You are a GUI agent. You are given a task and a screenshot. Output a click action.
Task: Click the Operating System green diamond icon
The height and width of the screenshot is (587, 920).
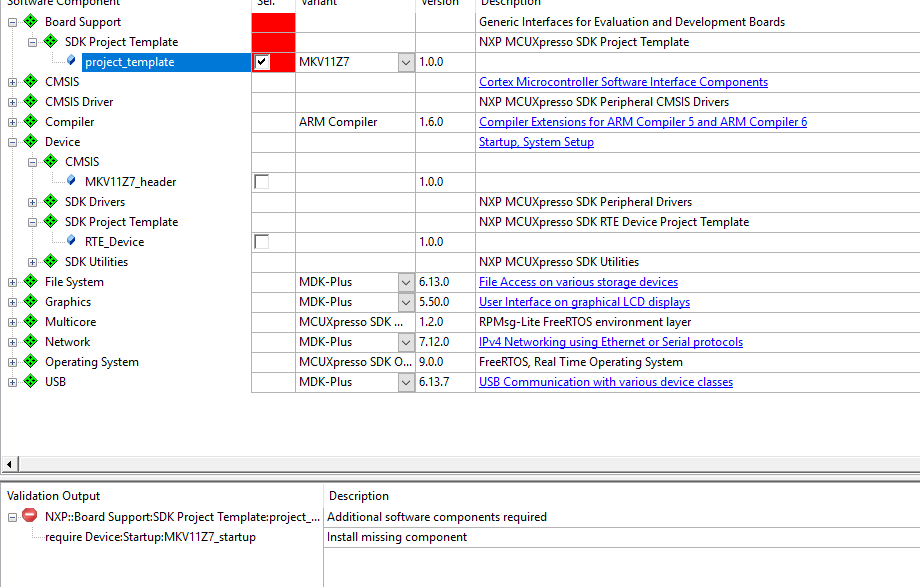click(x=31, y=362)
